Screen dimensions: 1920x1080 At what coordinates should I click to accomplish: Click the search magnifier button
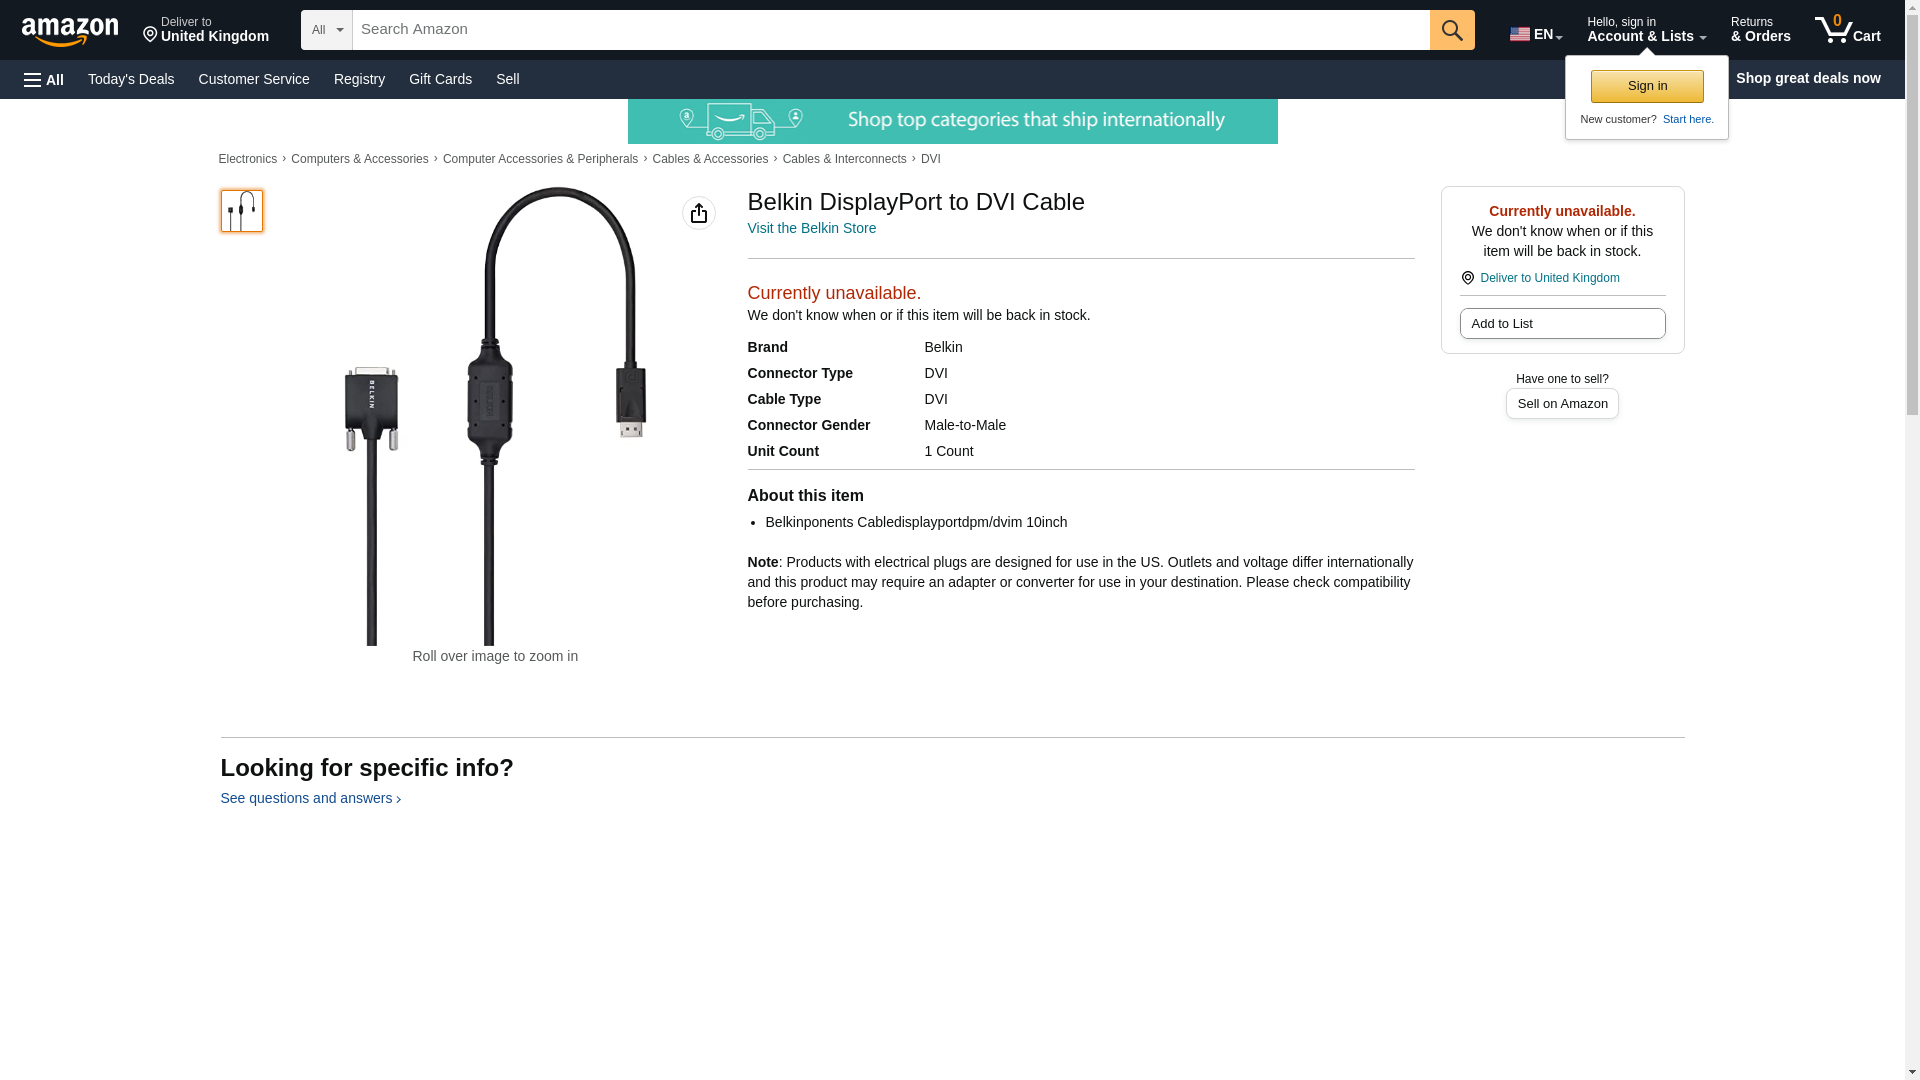coord(1452,30)
